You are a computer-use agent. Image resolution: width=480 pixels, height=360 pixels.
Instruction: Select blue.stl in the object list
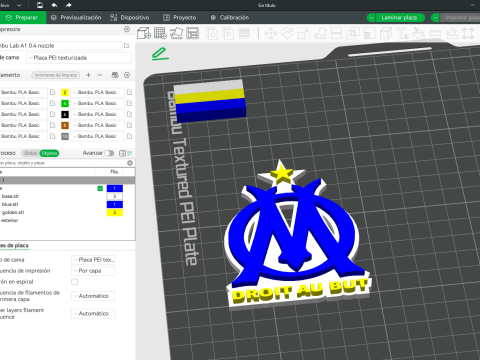click(10, 204)
